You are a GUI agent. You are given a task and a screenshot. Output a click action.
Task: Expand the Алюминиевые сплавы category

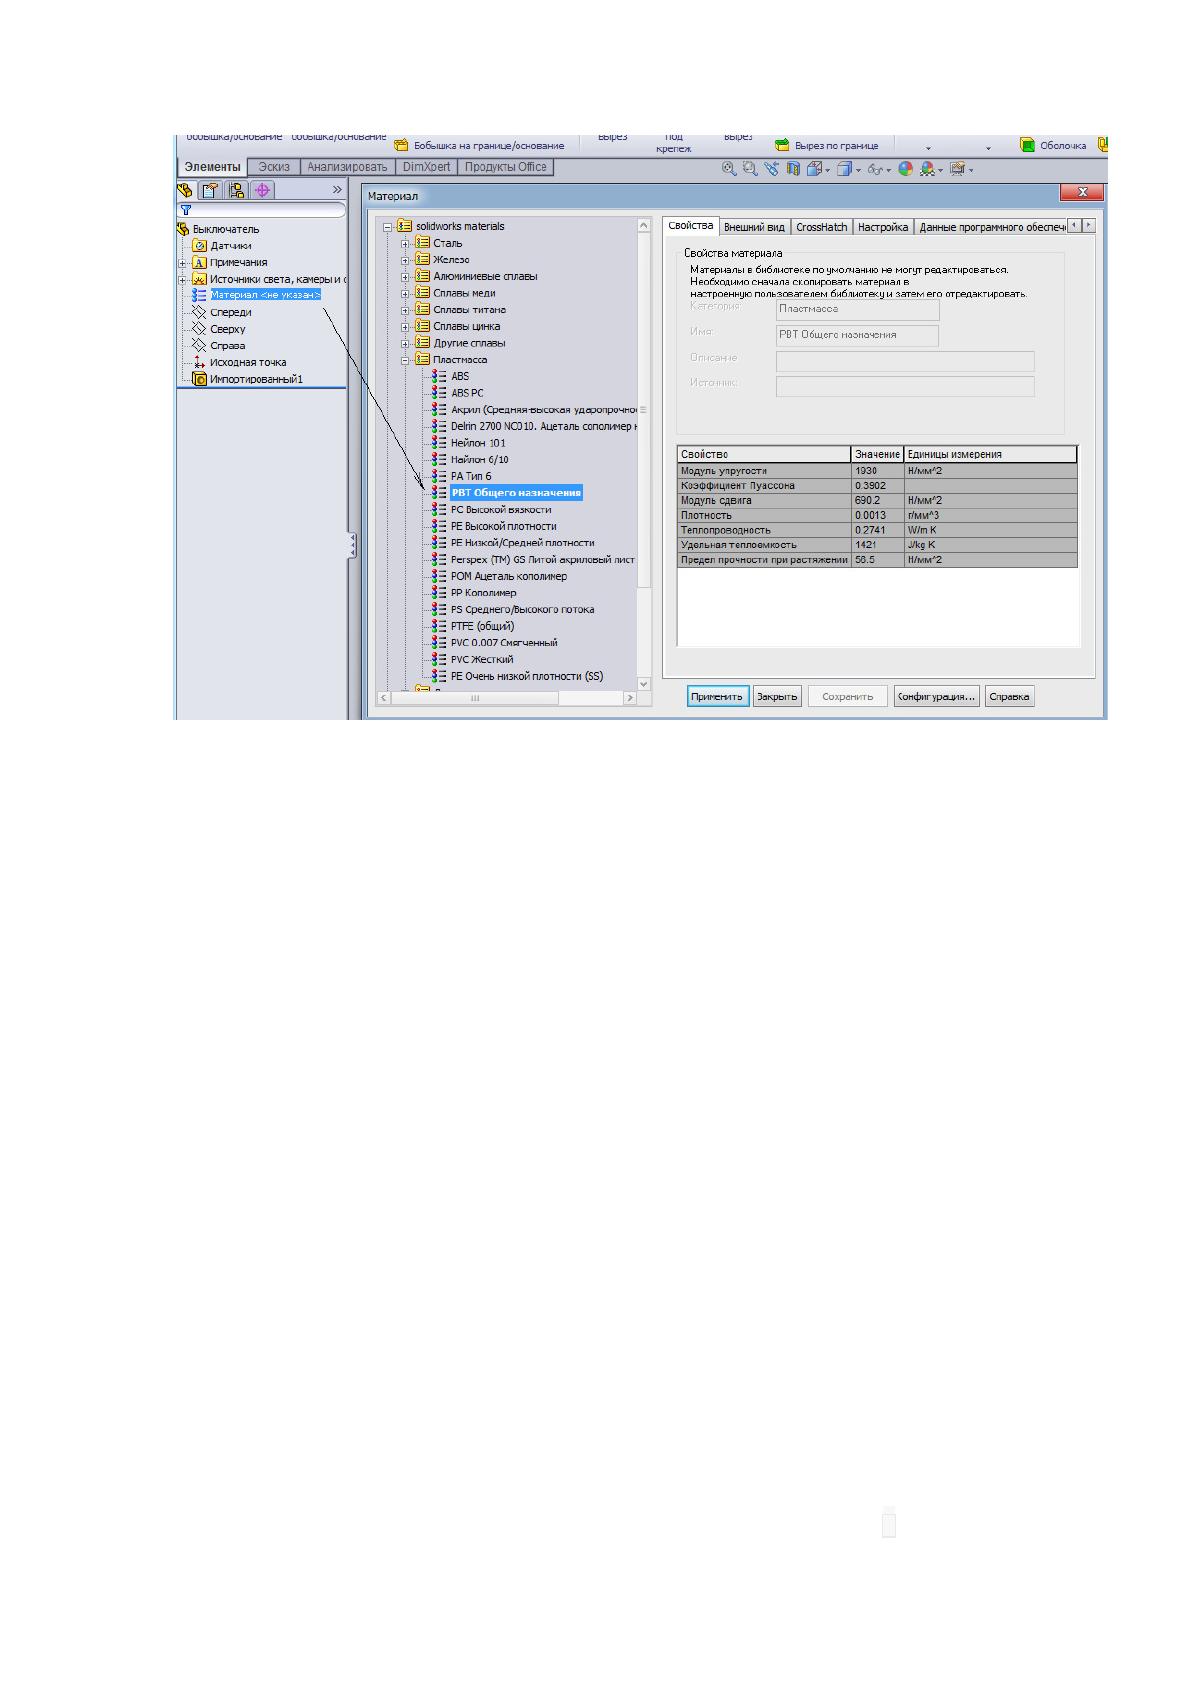405,276
